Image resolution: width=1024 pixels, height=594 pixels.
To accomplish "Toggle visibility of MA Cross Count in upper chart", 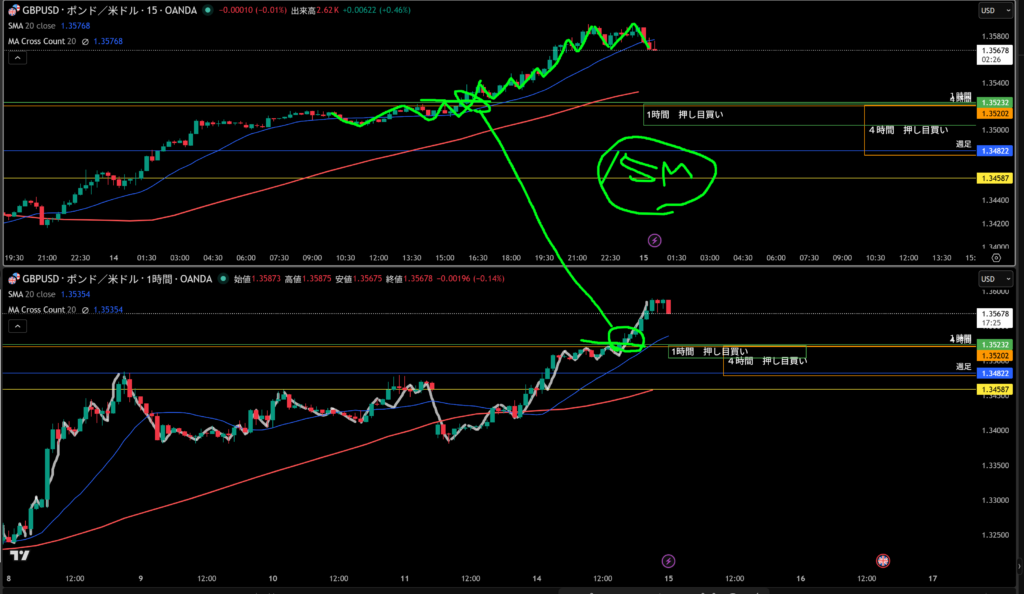I will pyautogui.click(x=86, y=41).
